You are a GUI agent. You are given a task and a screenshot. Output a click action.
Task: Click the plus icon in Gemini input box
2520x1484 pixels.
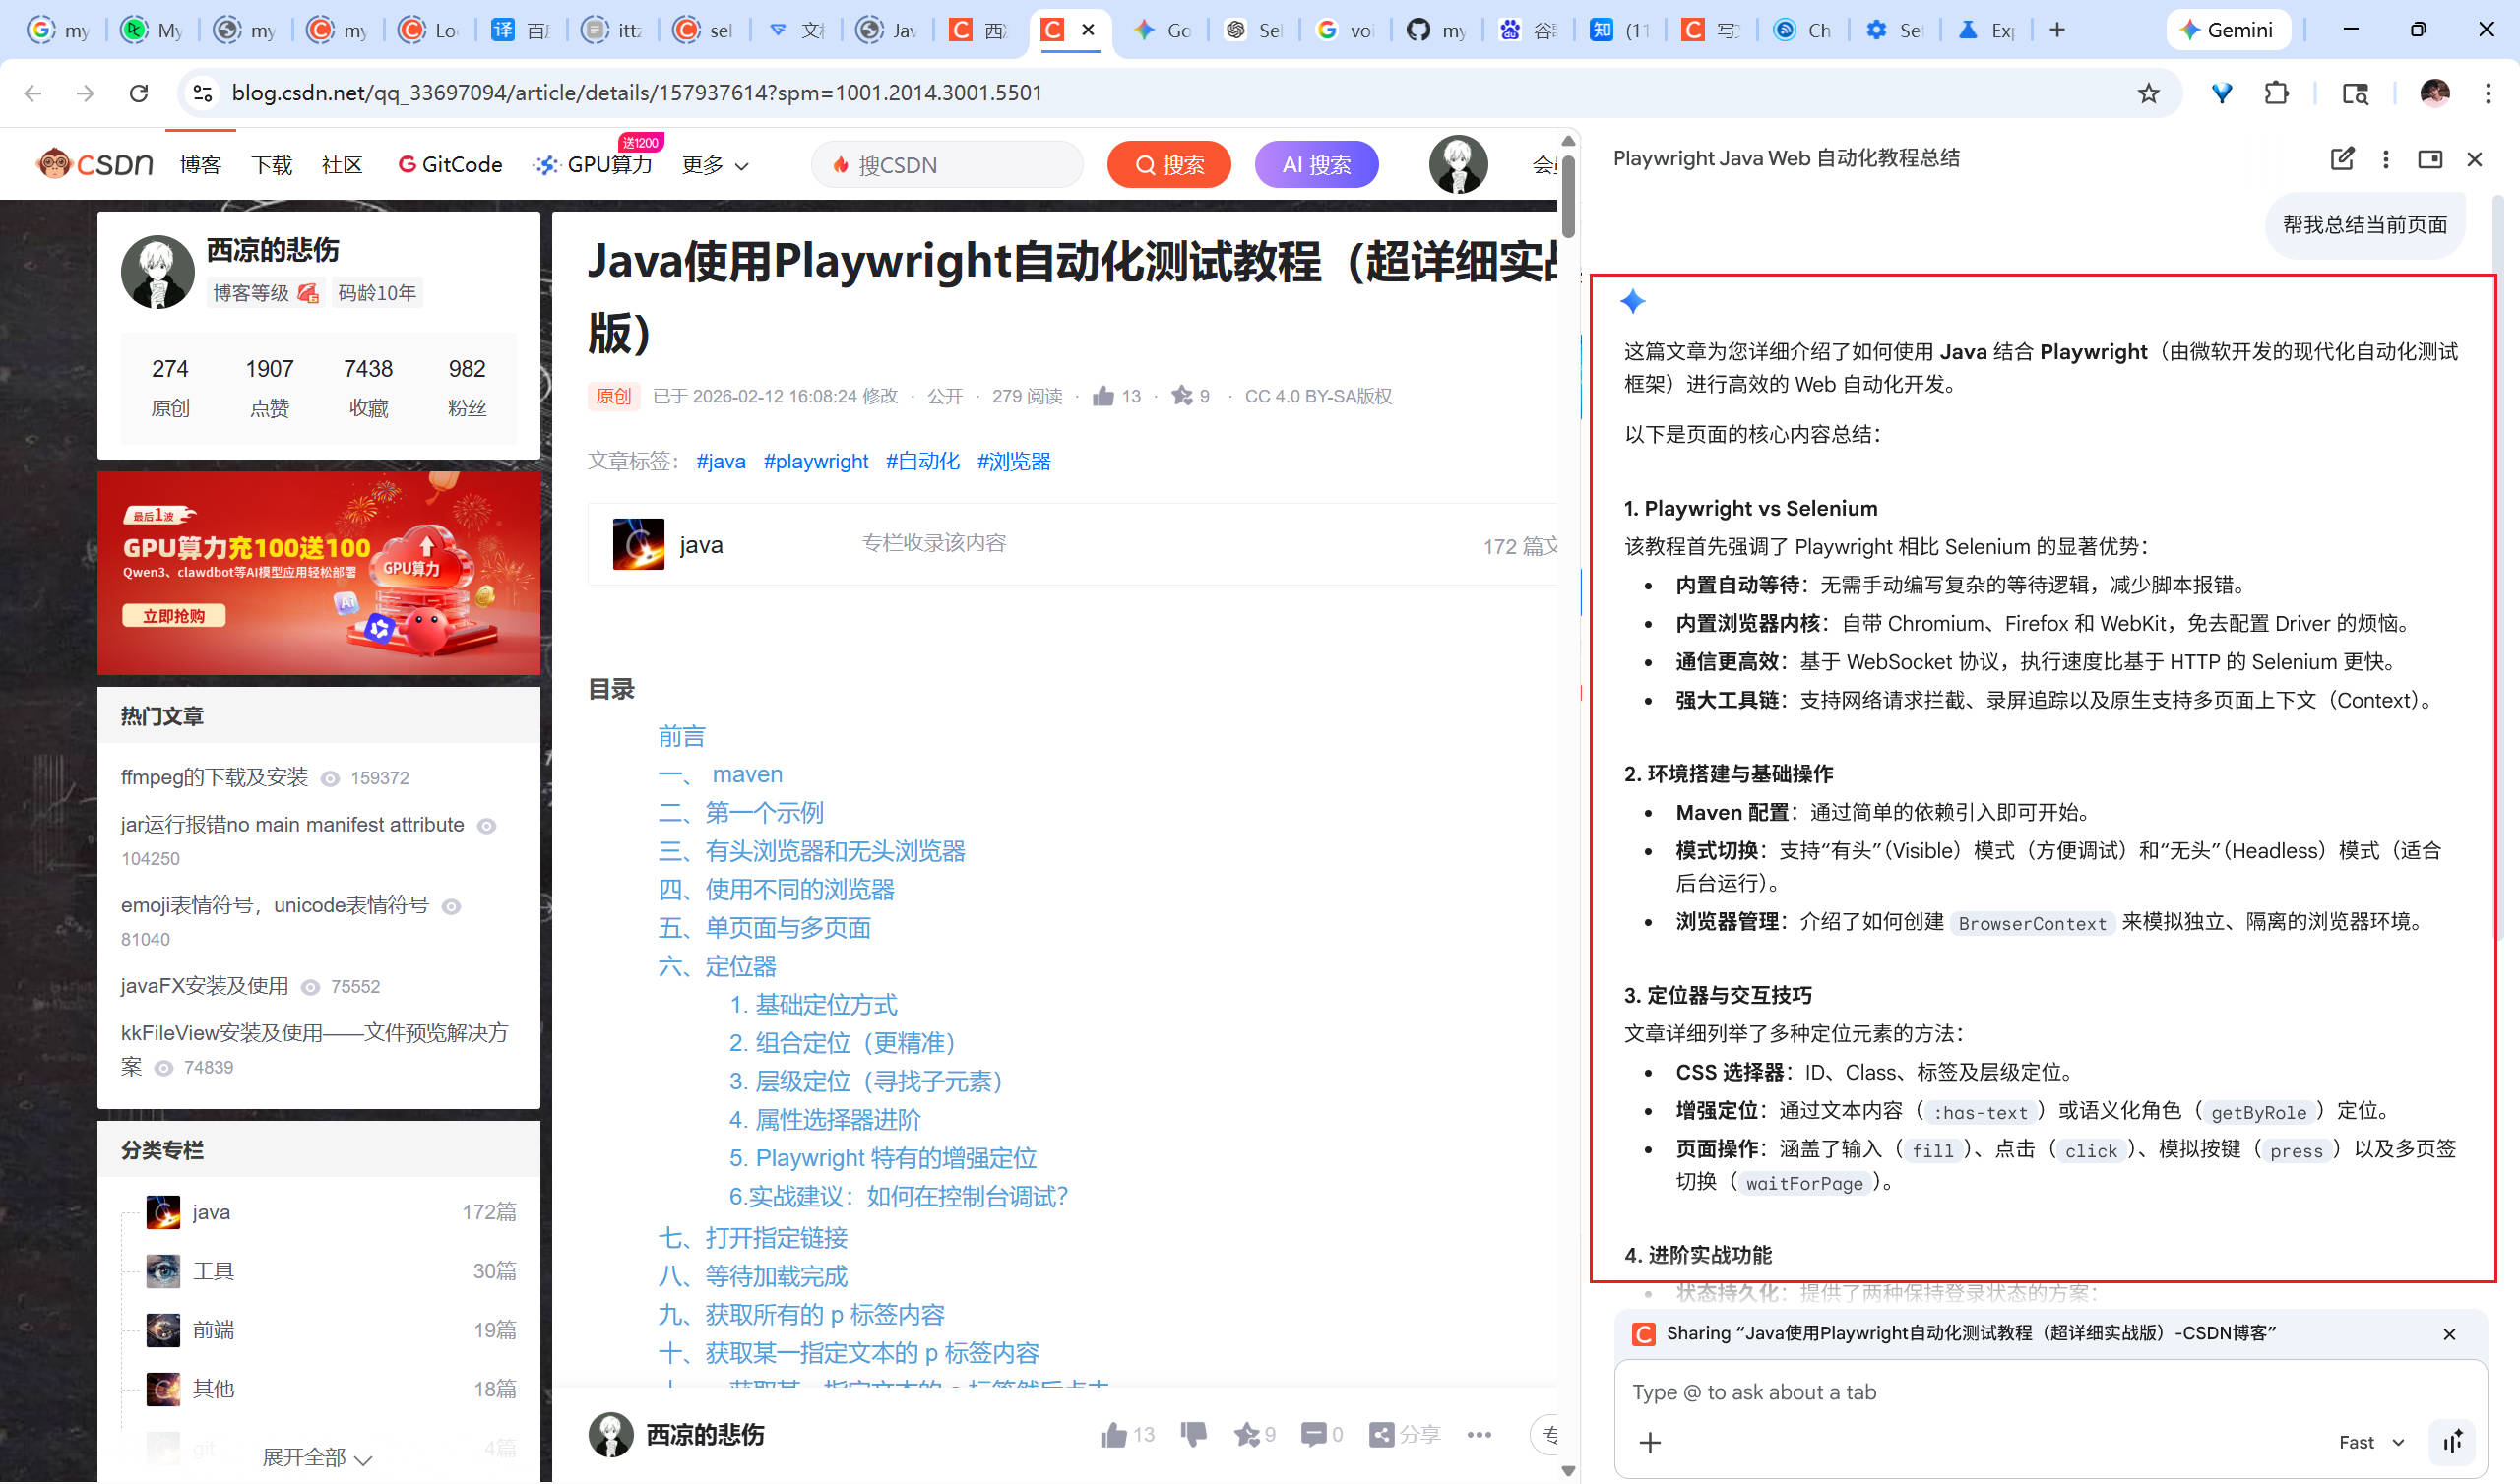pyautogui.click(x=1650, y=1443)
